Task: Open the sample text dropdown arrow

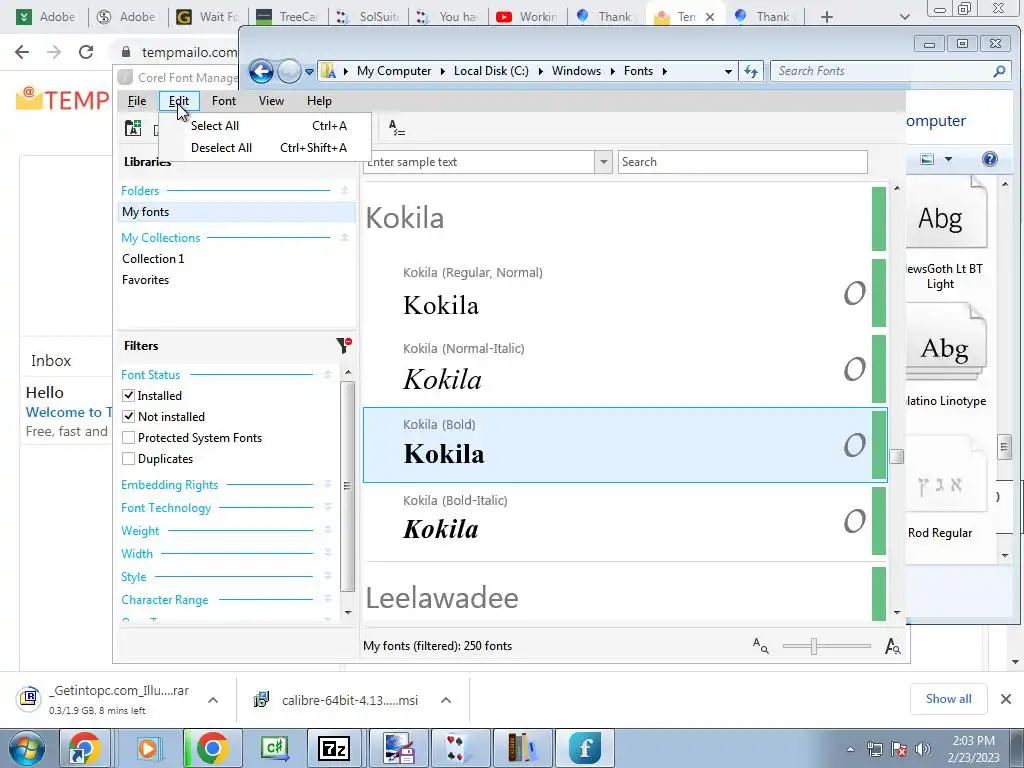Action: 603,162
